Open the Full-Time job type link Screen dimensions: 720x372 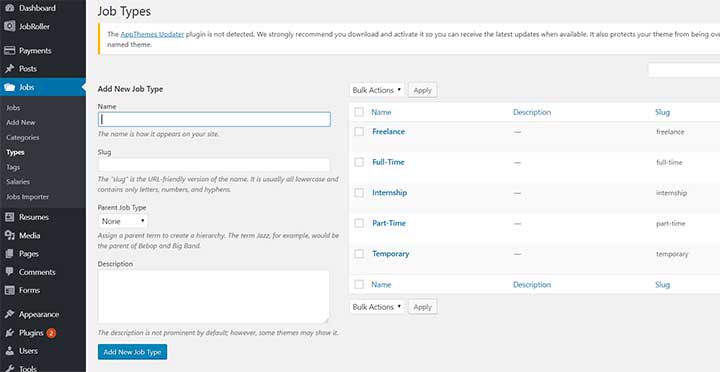click(x=388, y=162)
